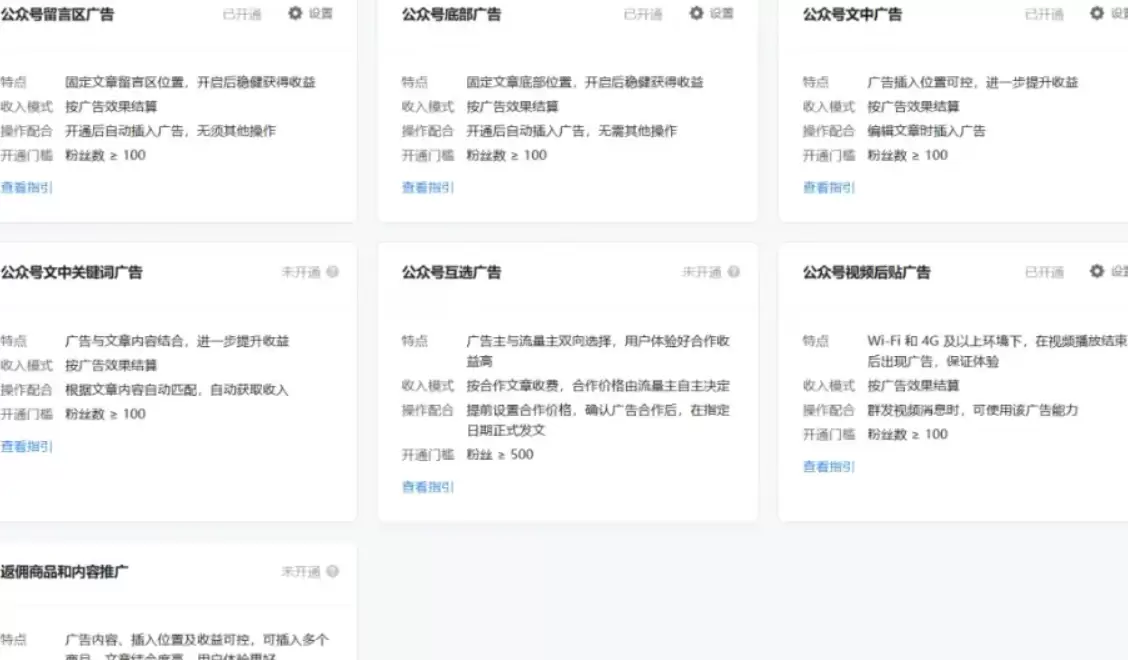The height and width of the screenshot is (660, 1128).
Task: Open 查看指引 link in 公众号文中关键词广告 card
Action: (26, 446)
